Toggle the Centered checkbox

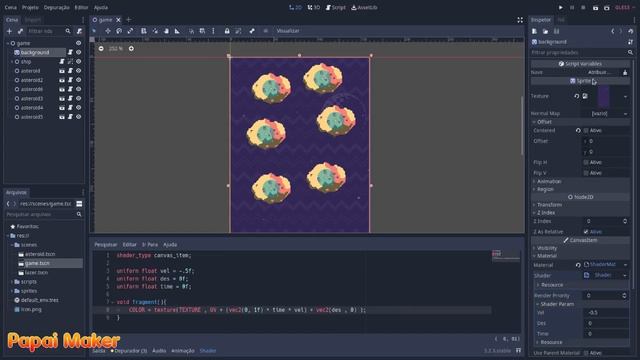[586, 131]
